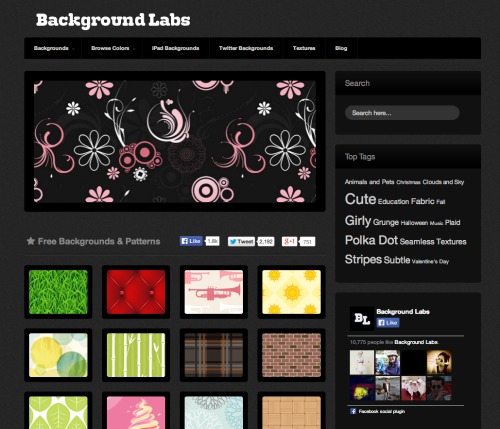Click the Facebook Like button

pos(191,241)
